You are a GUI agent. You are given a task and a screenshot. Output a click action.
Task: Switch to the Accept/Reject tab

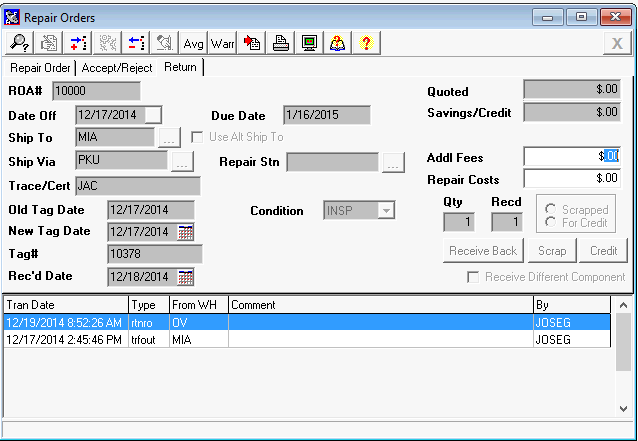pos(117,67)
